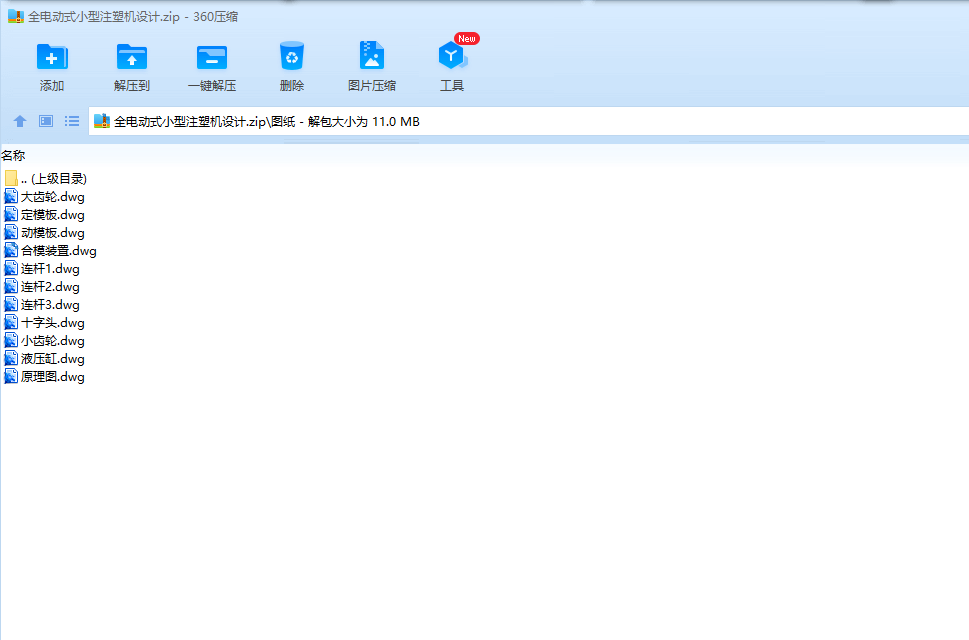Click the dwg icon beside 十字头.dwg
969x640 pixels.
click(x=11, y=322)
